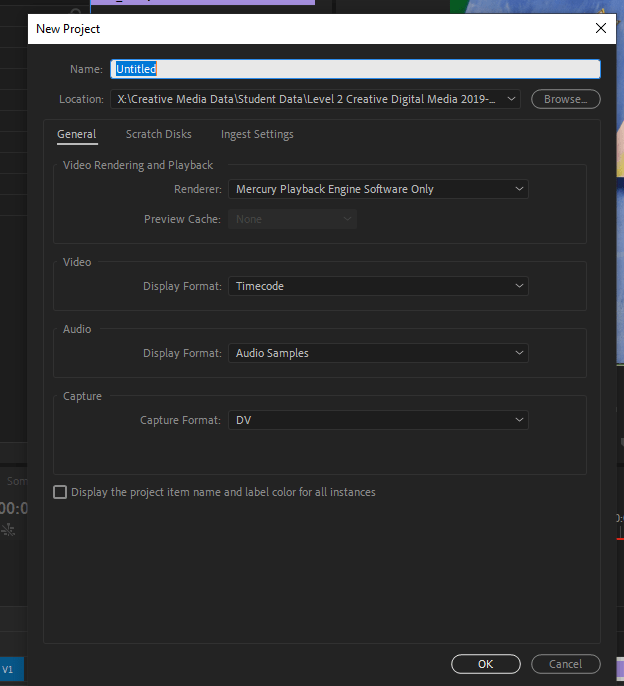The width and height of the screenshot is (624, 686).
Task: Click the timeline timecode behind the dialog
Action: tap(13, 508)
